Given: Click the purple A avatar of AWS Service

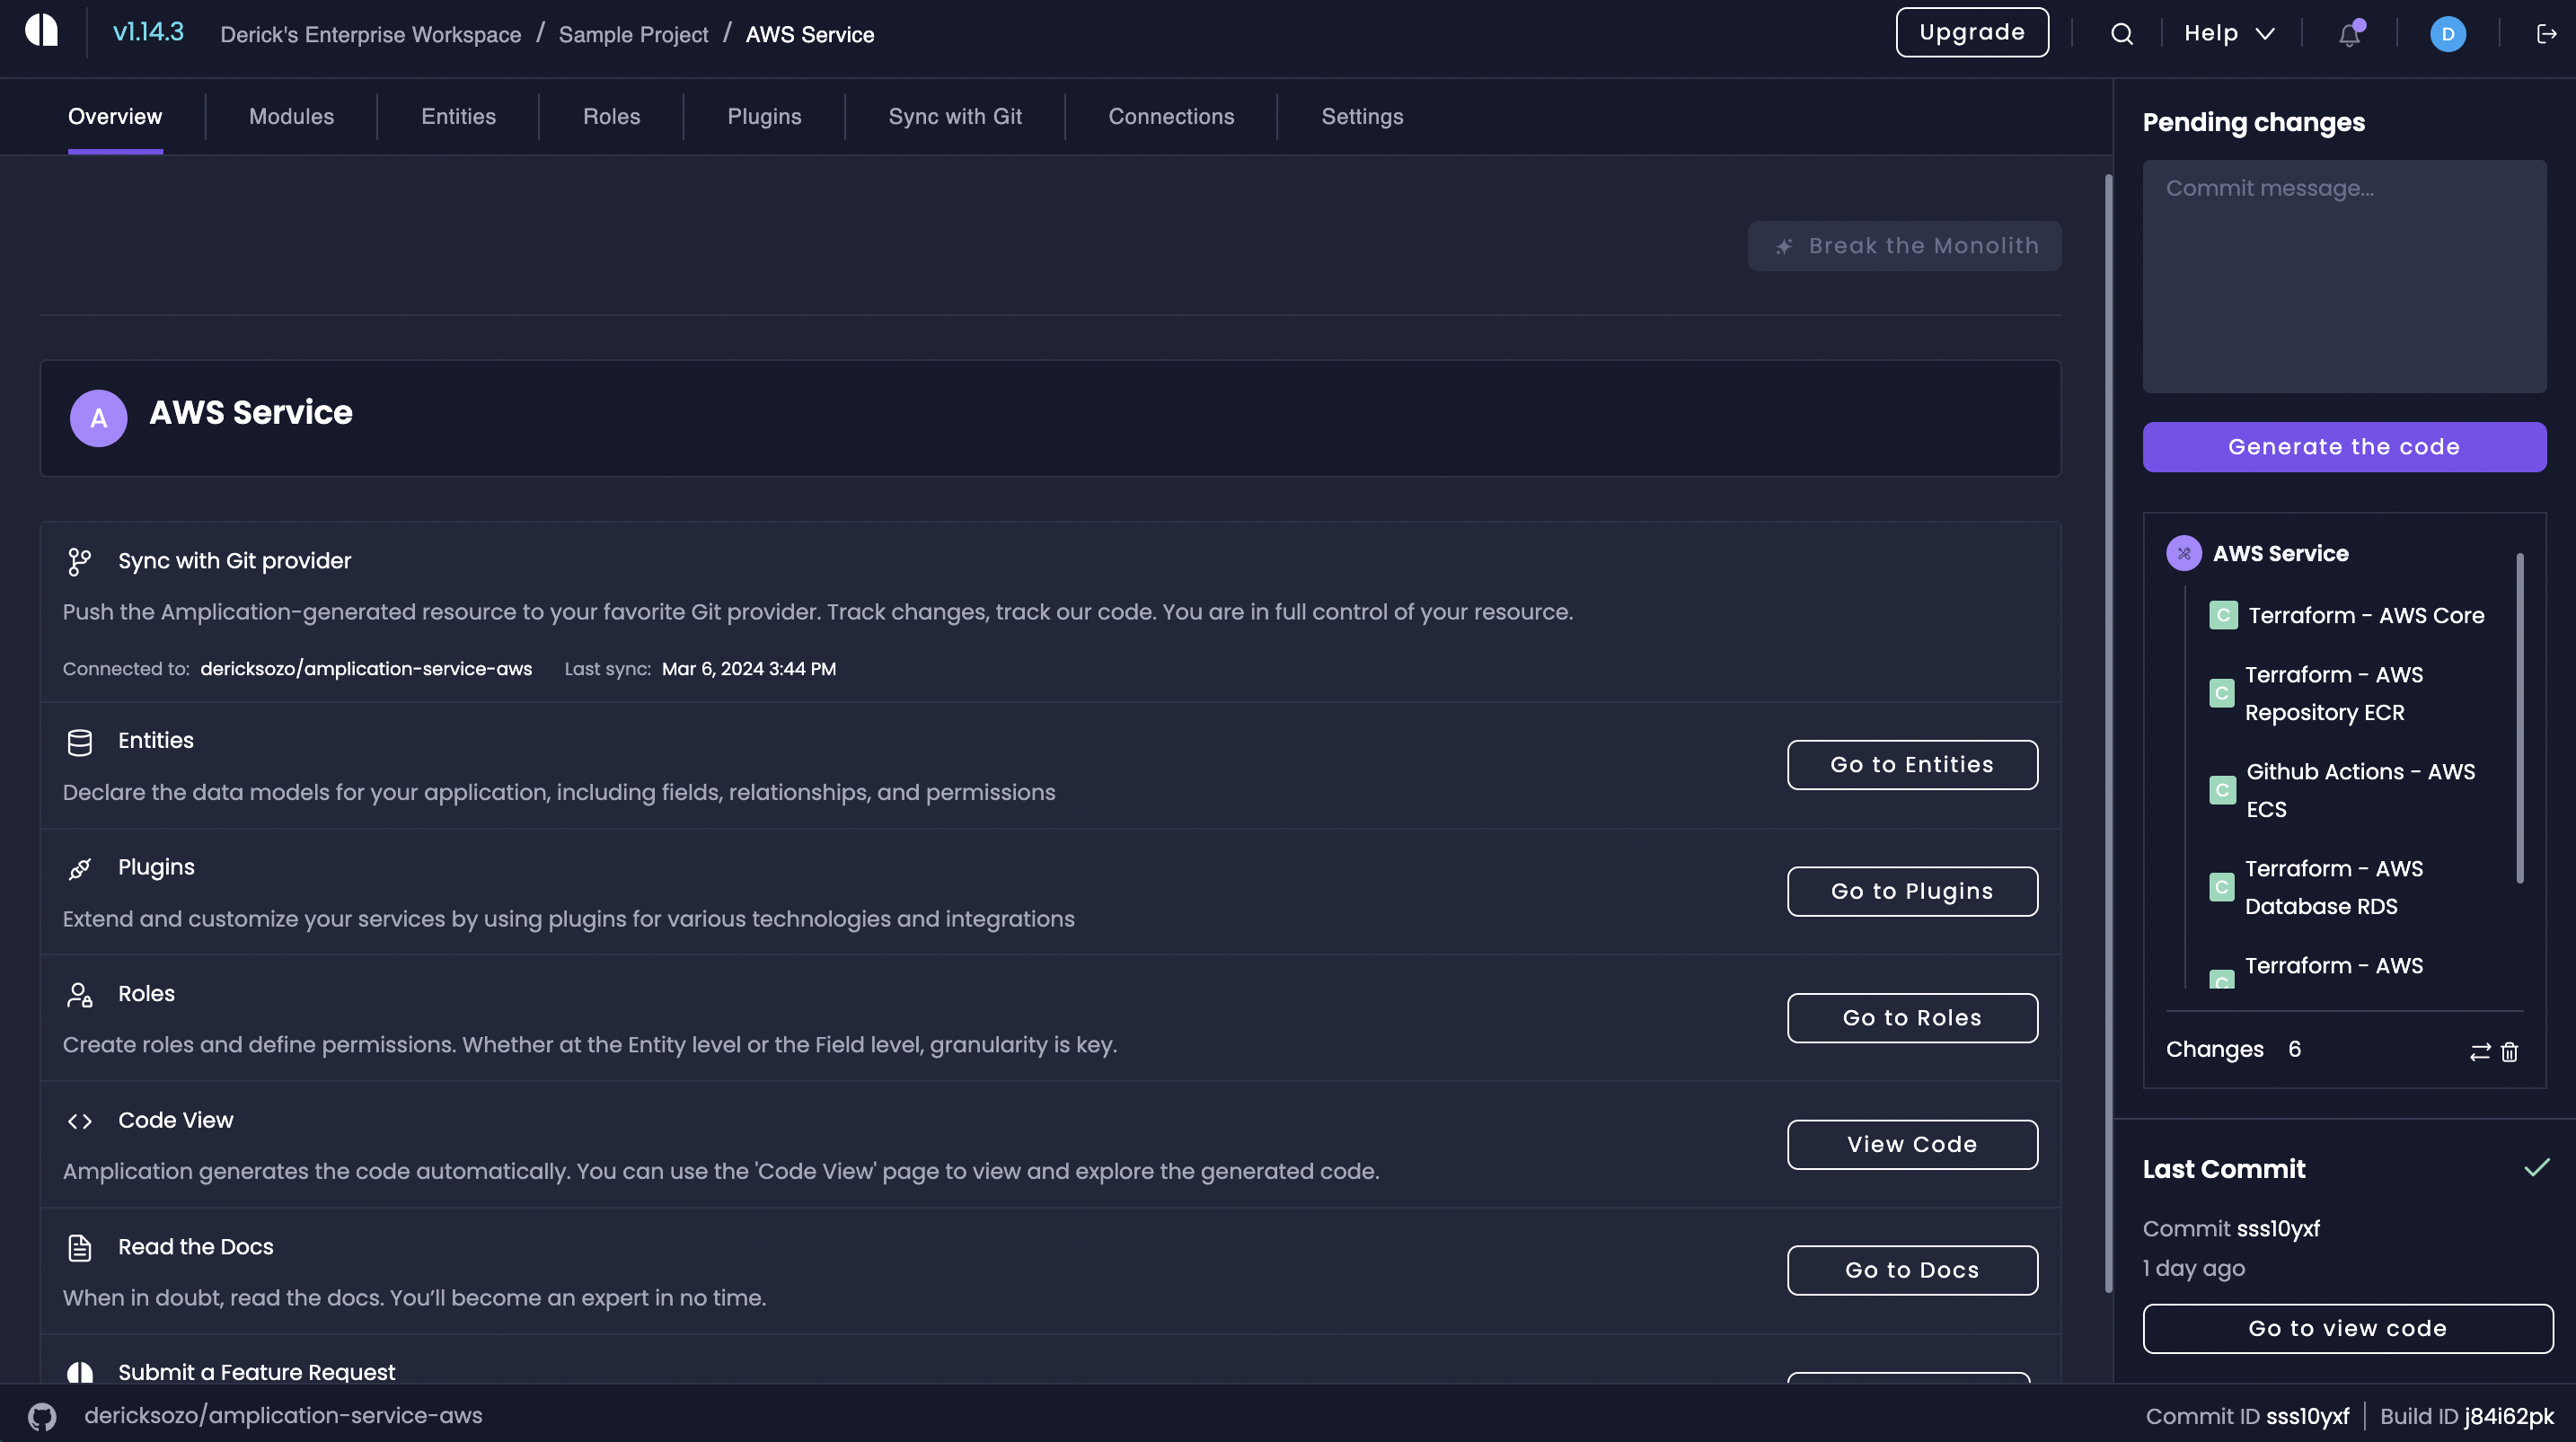Looking at the screenshot, I should pos(98,418).
